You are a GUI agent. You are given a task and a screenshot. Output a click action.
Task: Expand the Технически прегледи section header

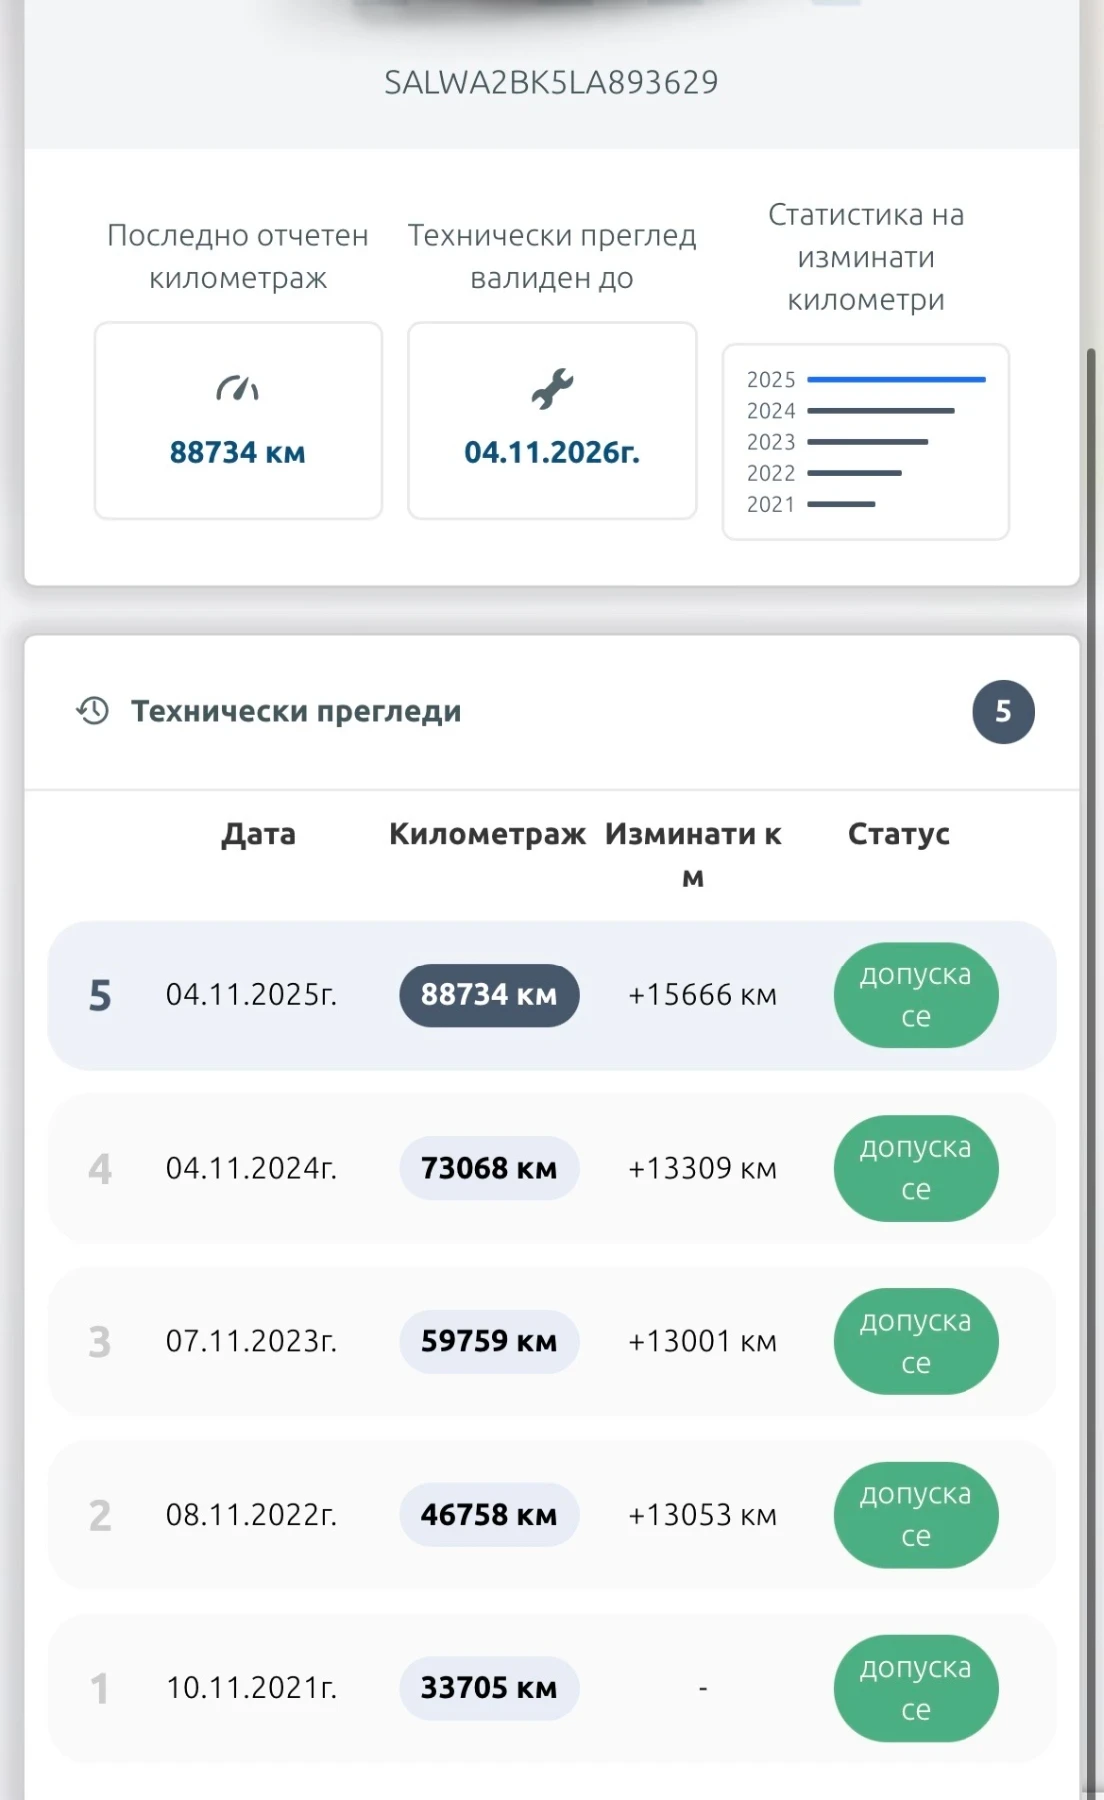tap(296, 712)
